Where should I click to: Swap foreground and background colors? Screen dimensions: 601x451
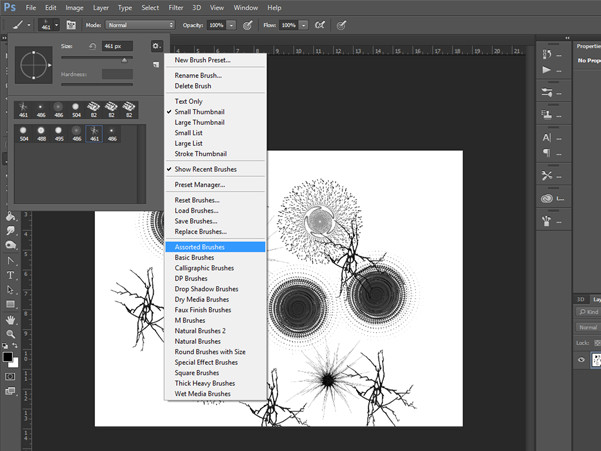coord(15,346)
